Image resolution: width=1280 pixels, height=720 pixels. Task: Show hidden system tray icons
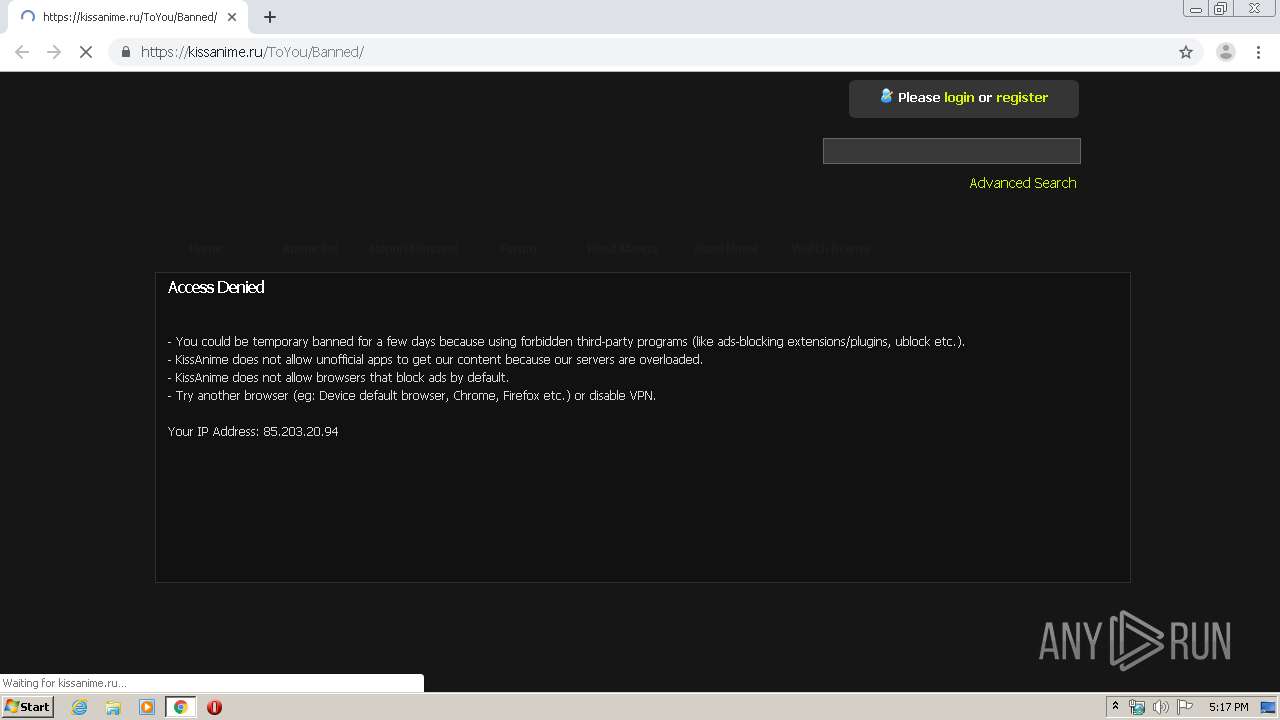click(1115, 707)
